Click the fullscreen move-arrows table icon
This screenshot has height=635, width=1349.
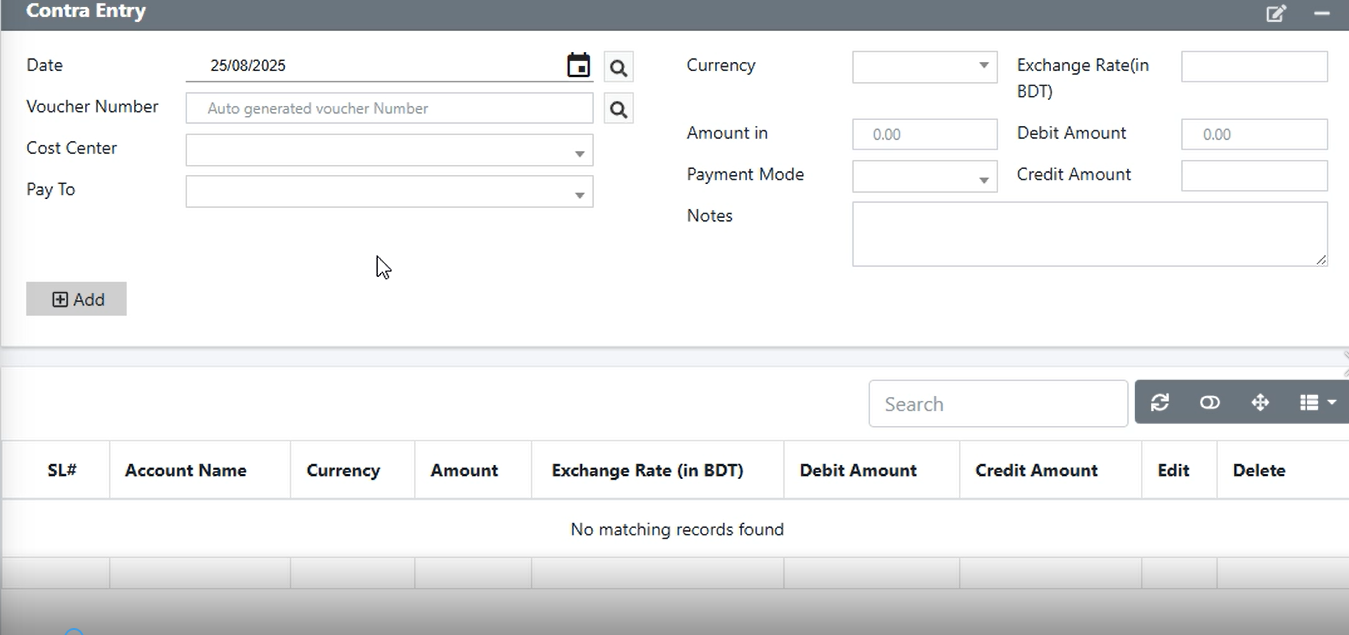click(1260, 402)
